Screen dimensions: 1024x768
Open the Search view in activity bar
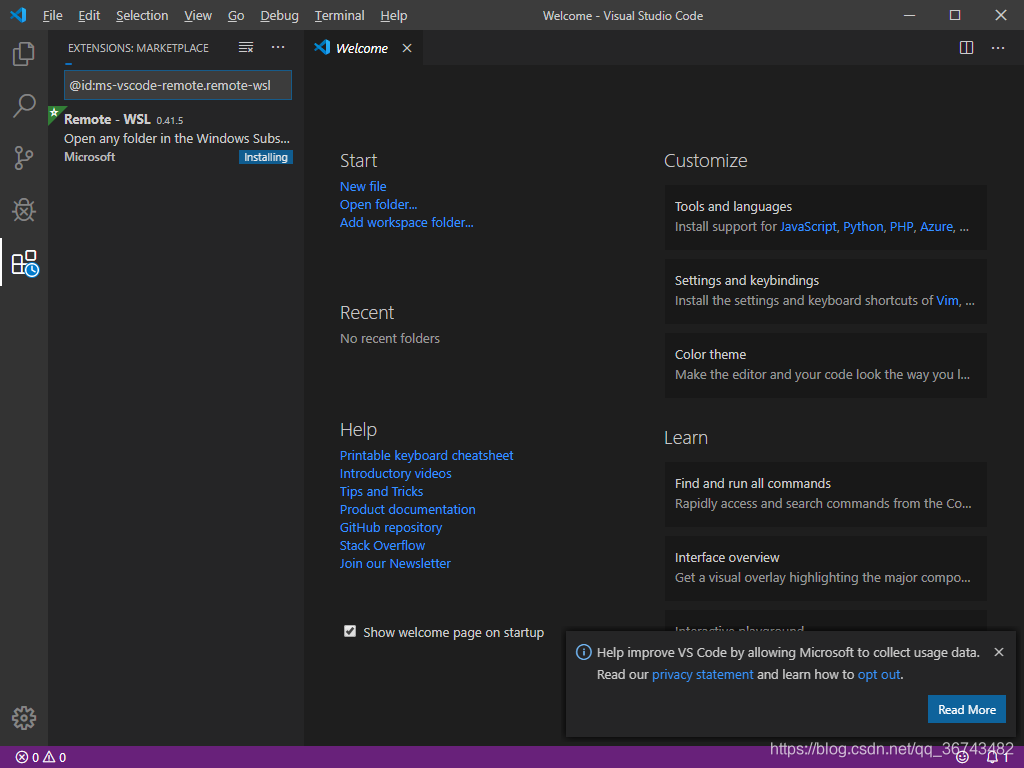24,105
